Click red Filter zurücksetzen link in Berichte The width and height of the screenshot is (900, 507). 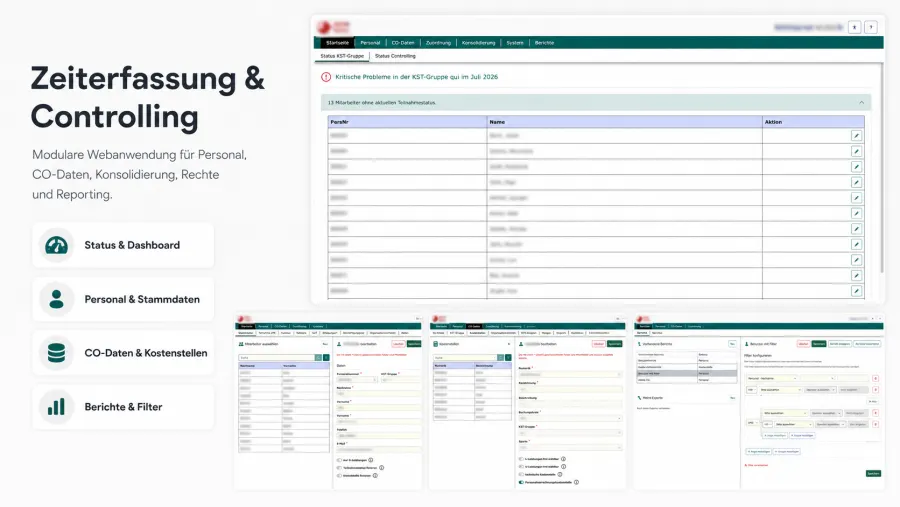(757, 465)
